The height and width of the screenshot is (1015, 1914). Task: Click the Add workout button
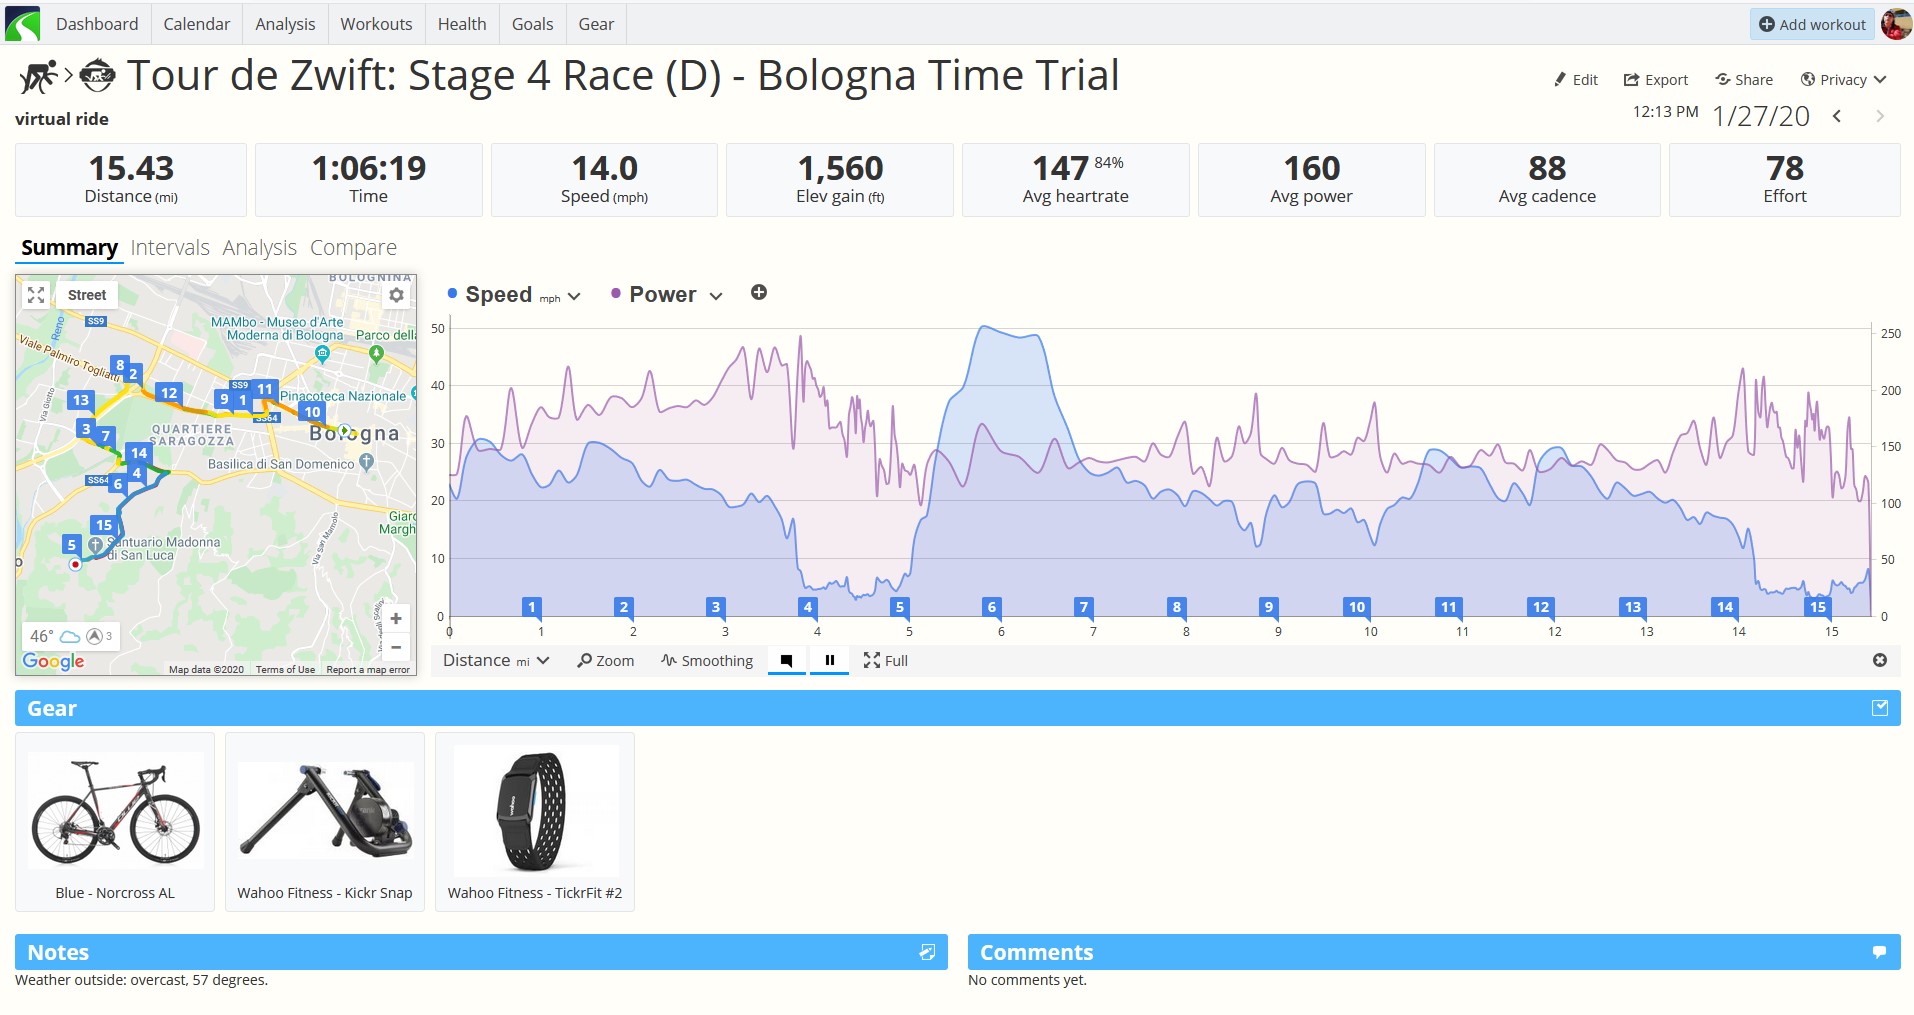click(1812, 24)
